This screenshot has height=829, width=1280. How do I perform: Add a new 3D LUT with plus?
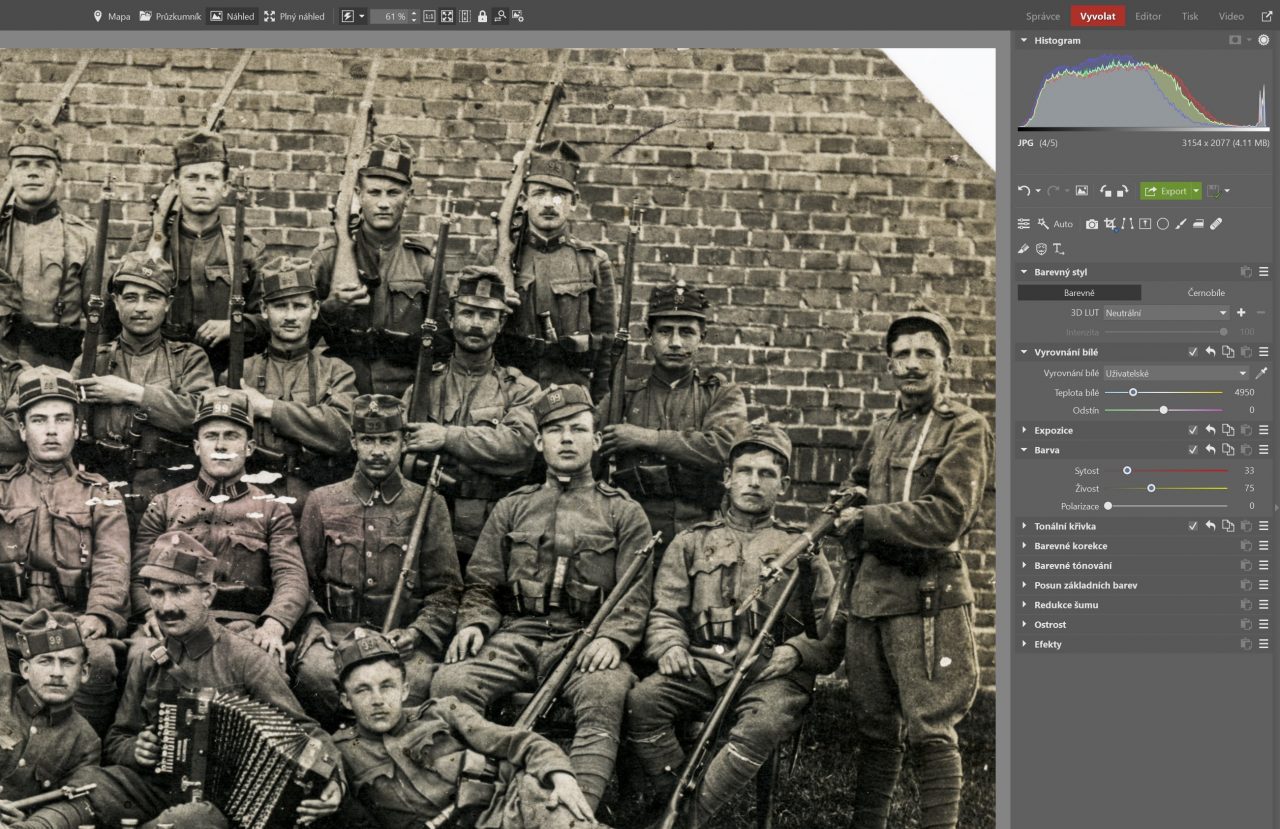[1241, 313]
